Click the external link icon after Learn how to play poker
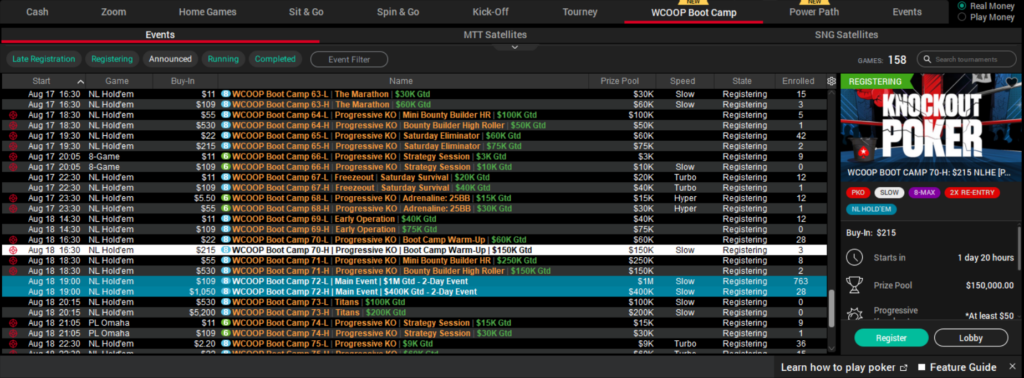Viewport: 1024px width, 378px height. click(x=904, y=368)
